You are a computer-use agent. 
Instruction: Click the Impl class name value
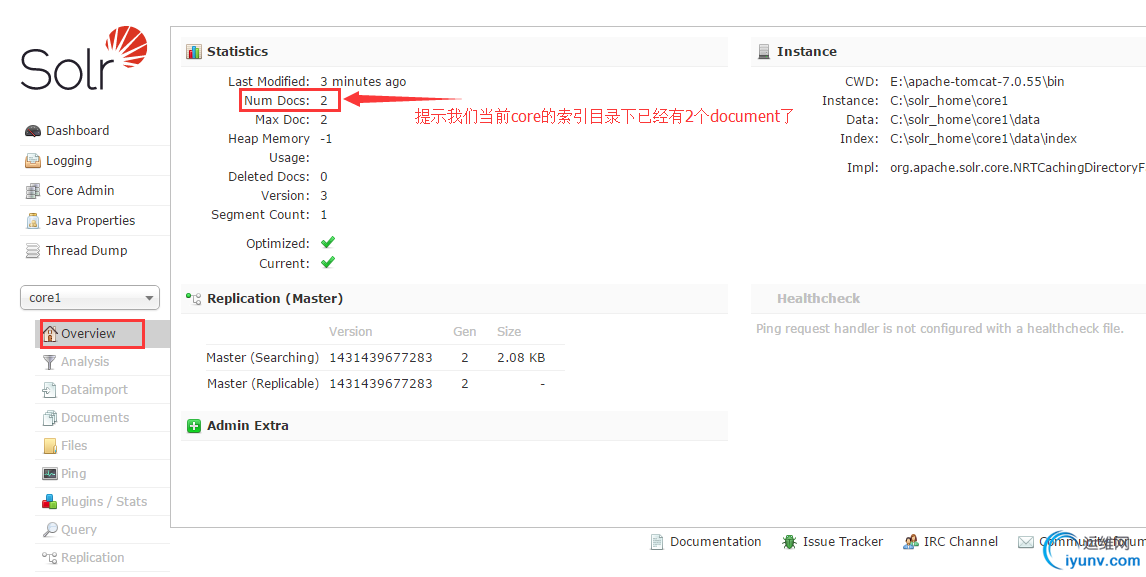tap(1017, 168)
